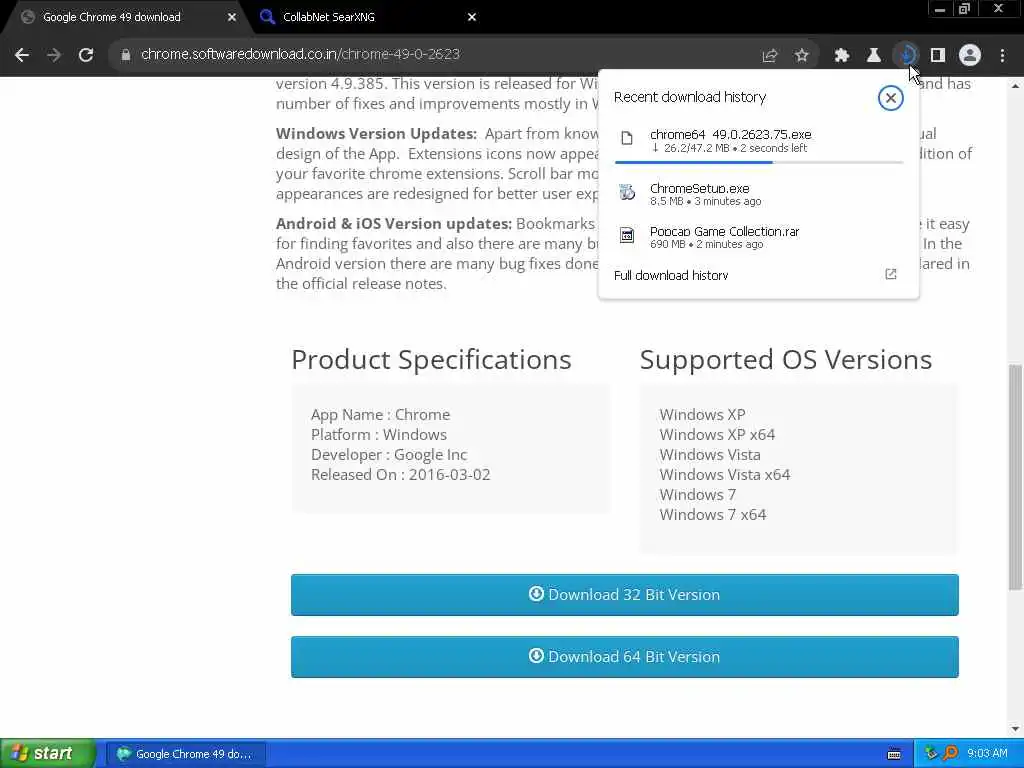Image resolution: width=1024 pixels, height=768 pixels.
Task: Click the forward navigation arrow
Action: pos(54,55)
